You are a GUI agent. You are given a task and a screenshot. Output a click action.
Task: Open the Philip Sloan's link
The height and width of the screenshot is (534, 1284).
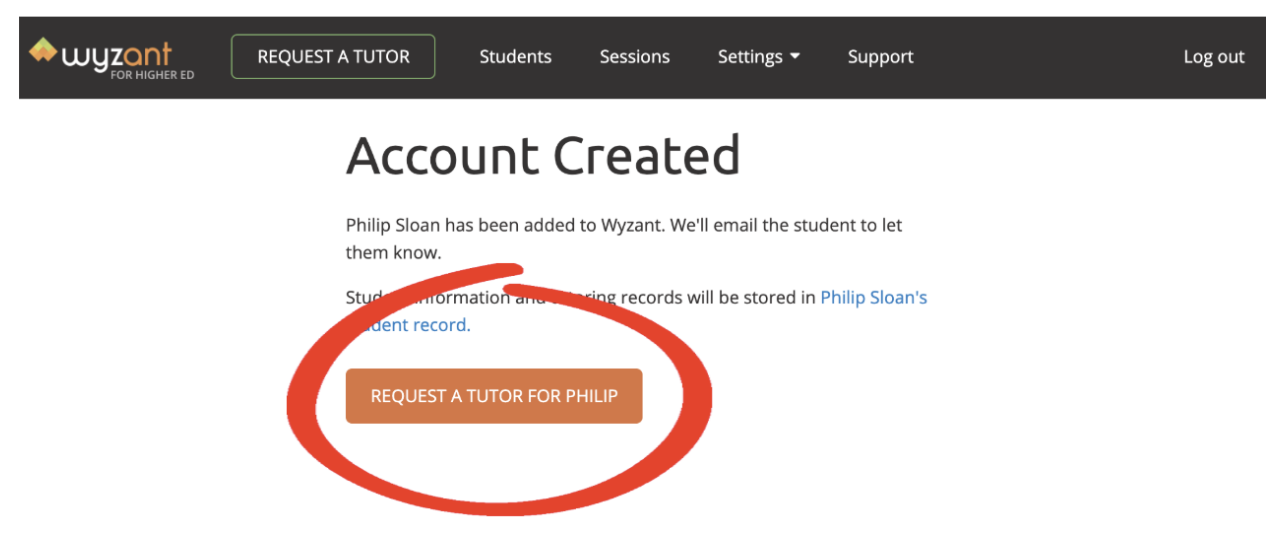pyautogui.click(x=874, y=298)
